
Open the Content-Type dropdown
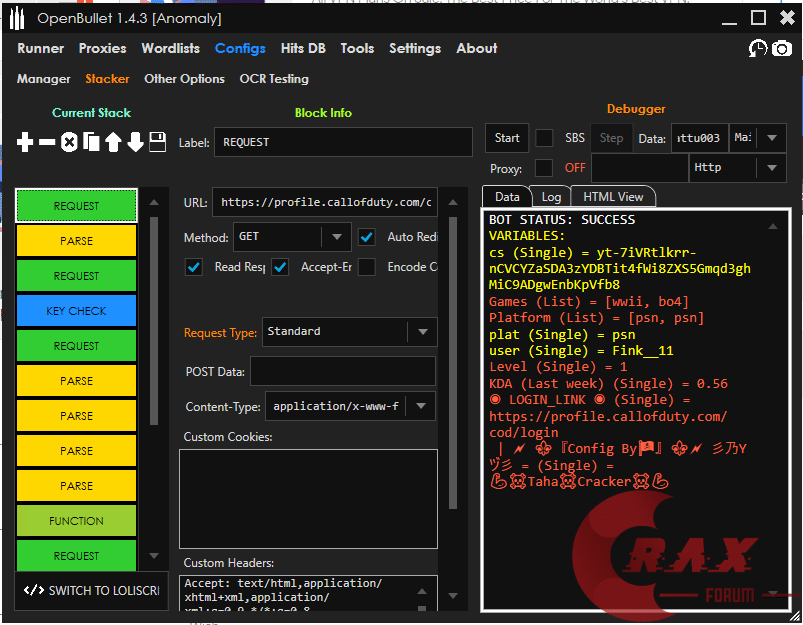(x=349, y=406)
